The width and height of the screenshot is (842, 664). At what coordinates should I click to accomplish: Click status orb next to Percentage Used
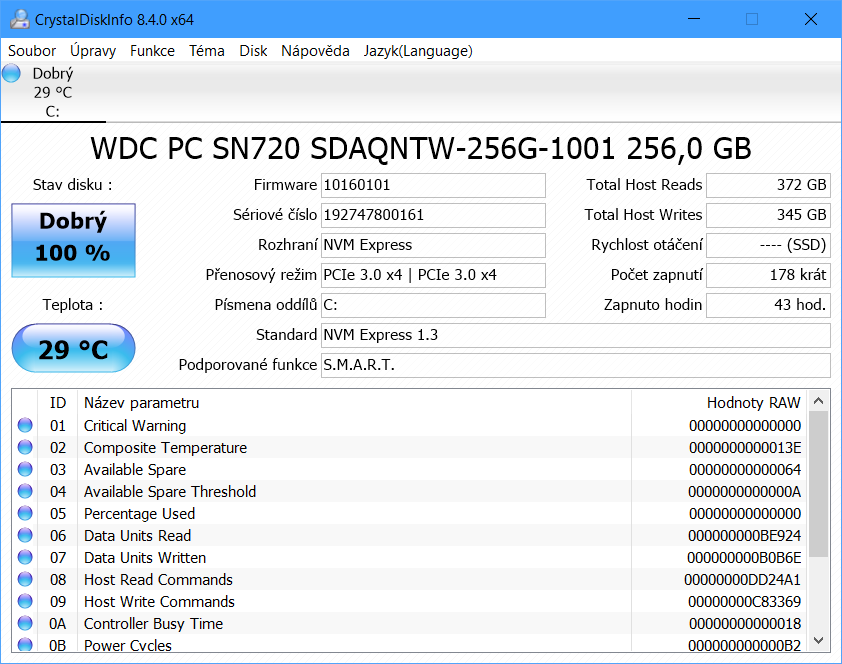[25, 514]
